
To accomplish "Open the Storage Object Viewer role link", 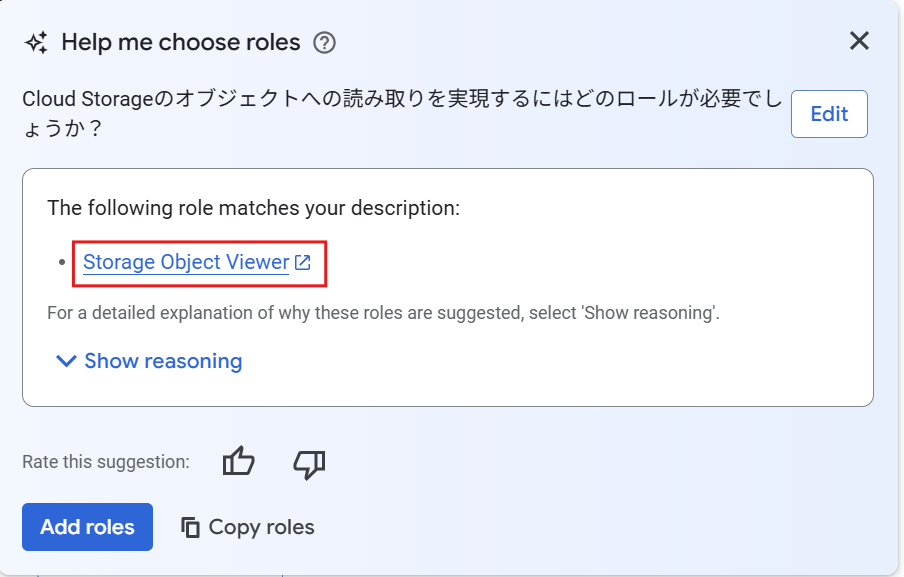I will (186, 262).
